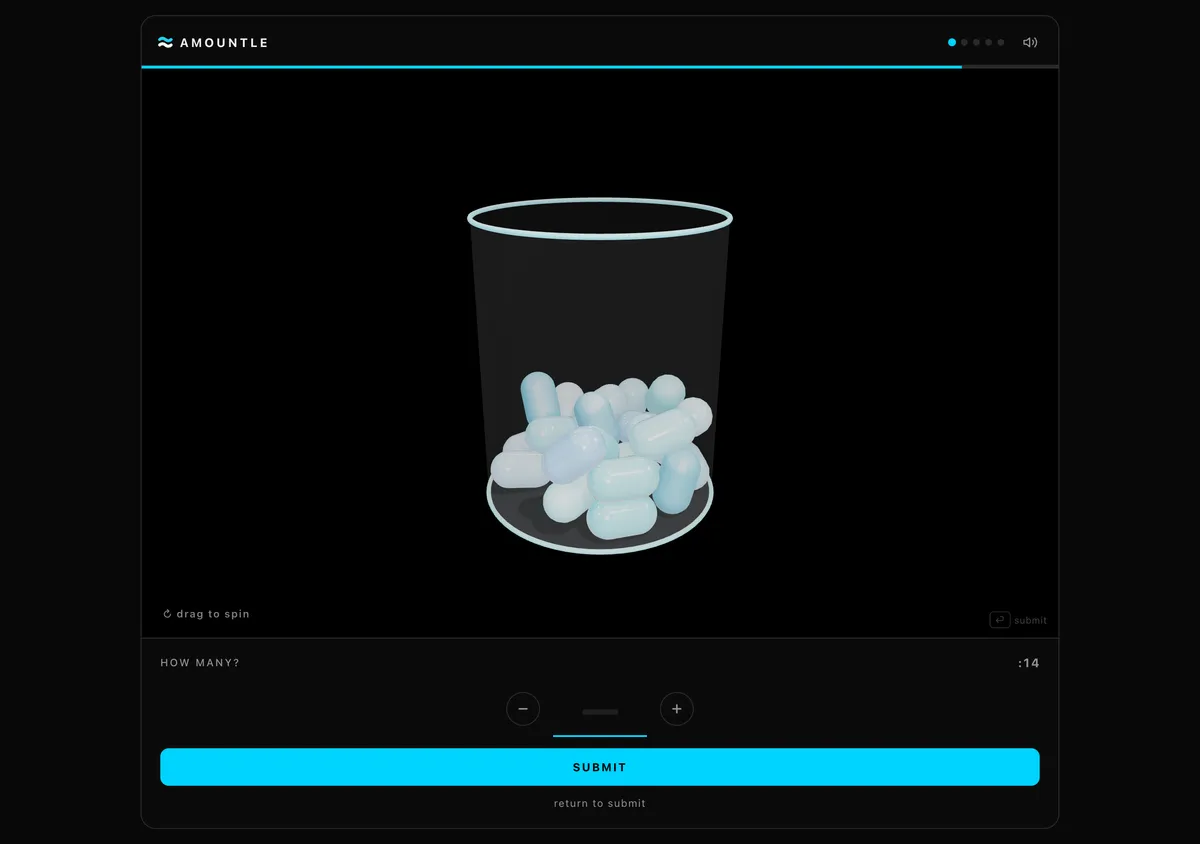
Task: Click the "HOW MANY?" prompt label
Action: pyautogui.click(x=200, y=663)
